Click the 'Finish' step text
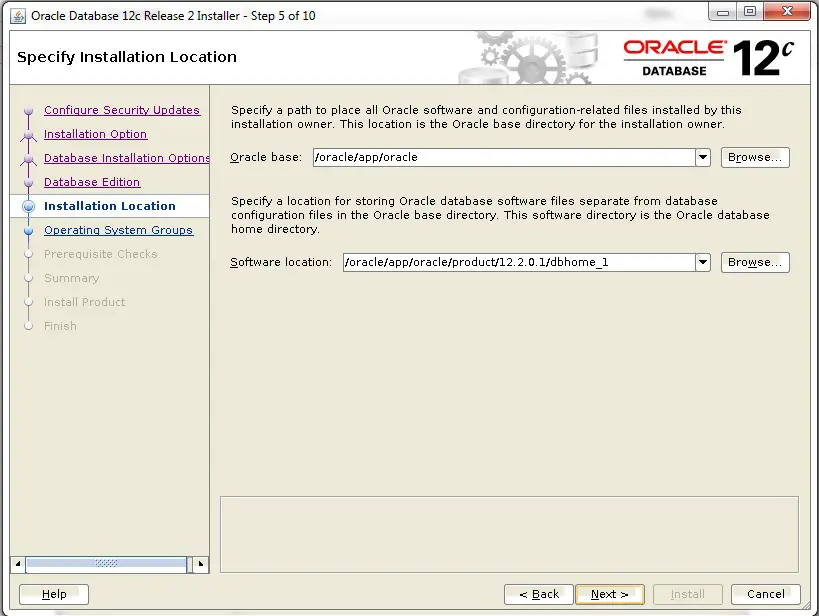Image resolution: width=819 pixels, height=616 pixels. [60, 327]
